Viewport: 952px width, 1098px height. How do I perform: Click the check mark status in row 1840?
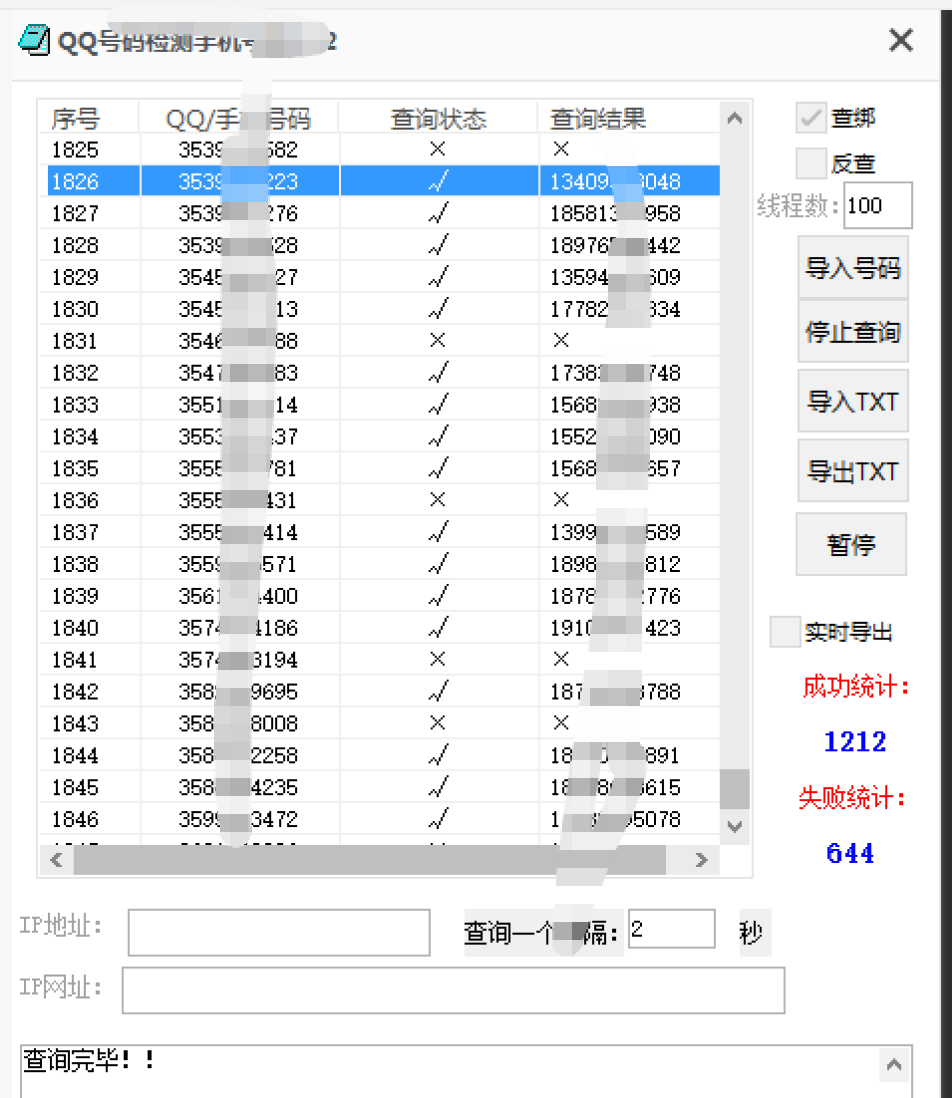tap(438, 627)
